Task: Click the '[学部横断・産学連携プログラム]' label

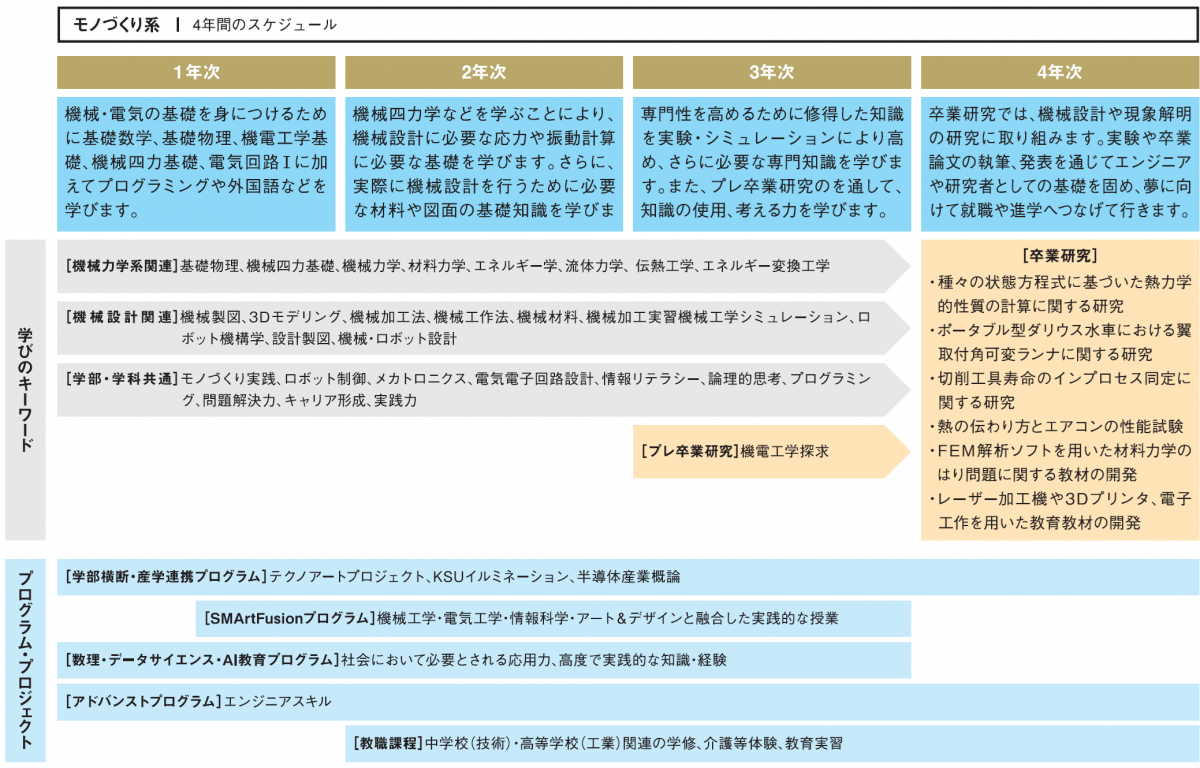Action: tap(165, 577)
